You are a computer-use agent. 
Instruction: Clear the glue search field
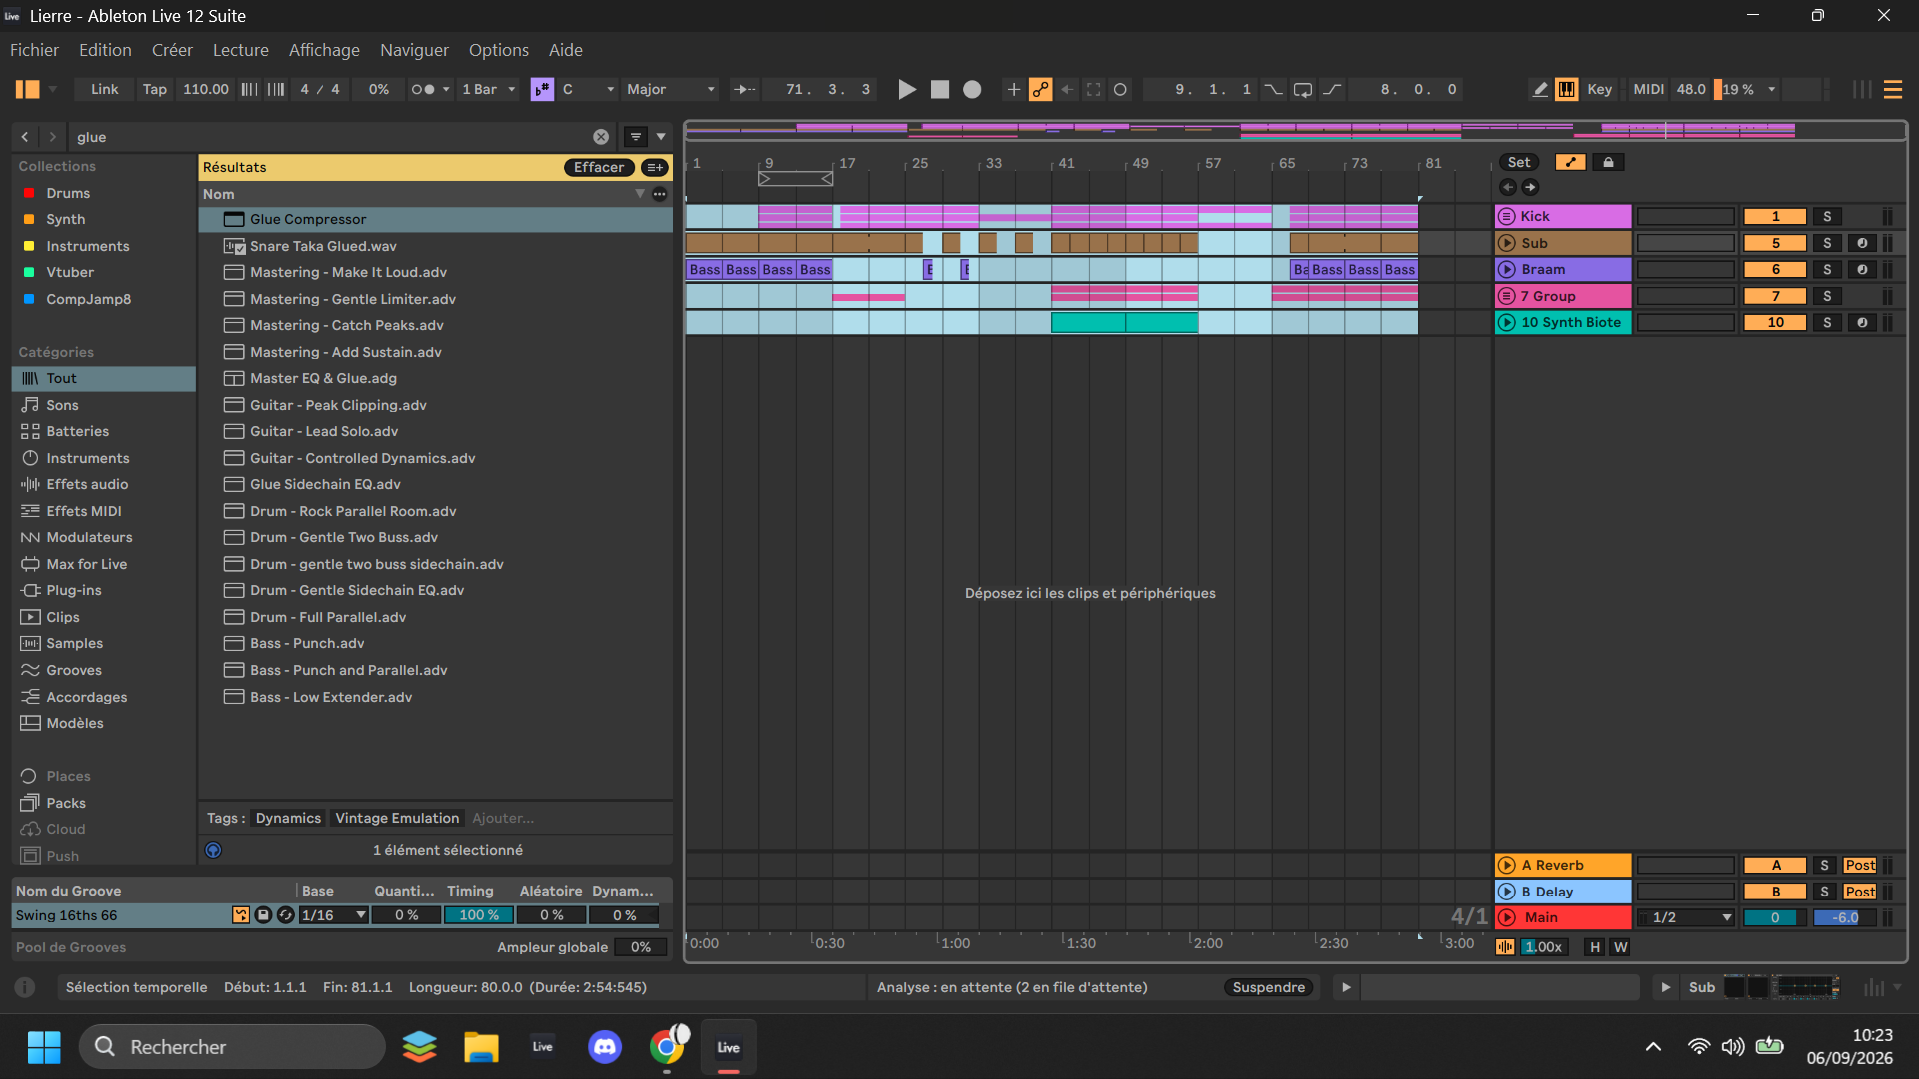click(601, 137)
